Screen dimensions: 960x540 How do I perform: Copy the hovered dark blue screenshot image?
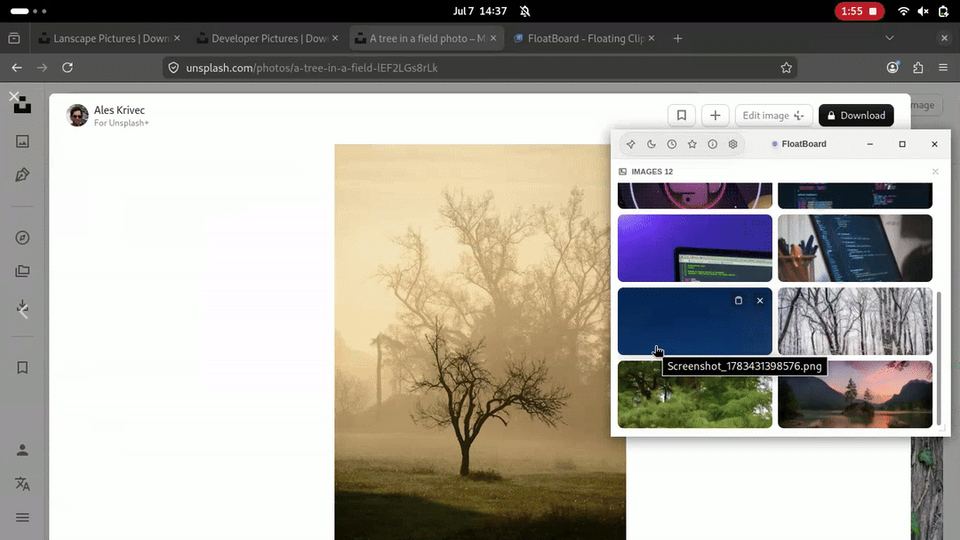point(738,301)
